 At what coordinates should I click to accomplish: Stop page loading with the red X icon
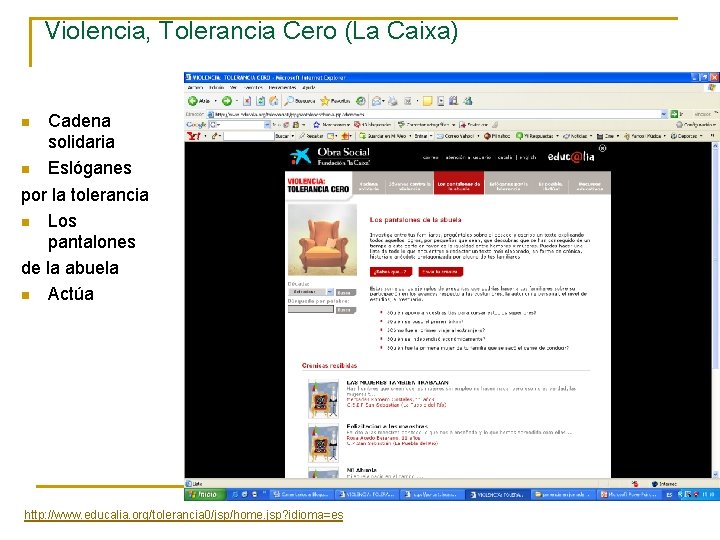coord(247,101)
